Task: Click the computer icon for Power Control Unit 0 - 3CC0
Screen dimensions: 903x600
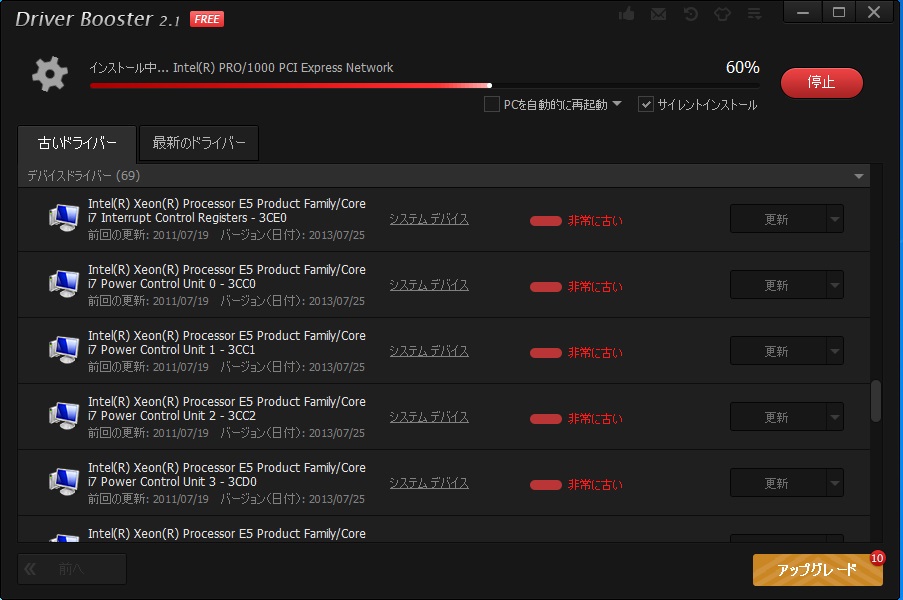Action: click(64, 284)
